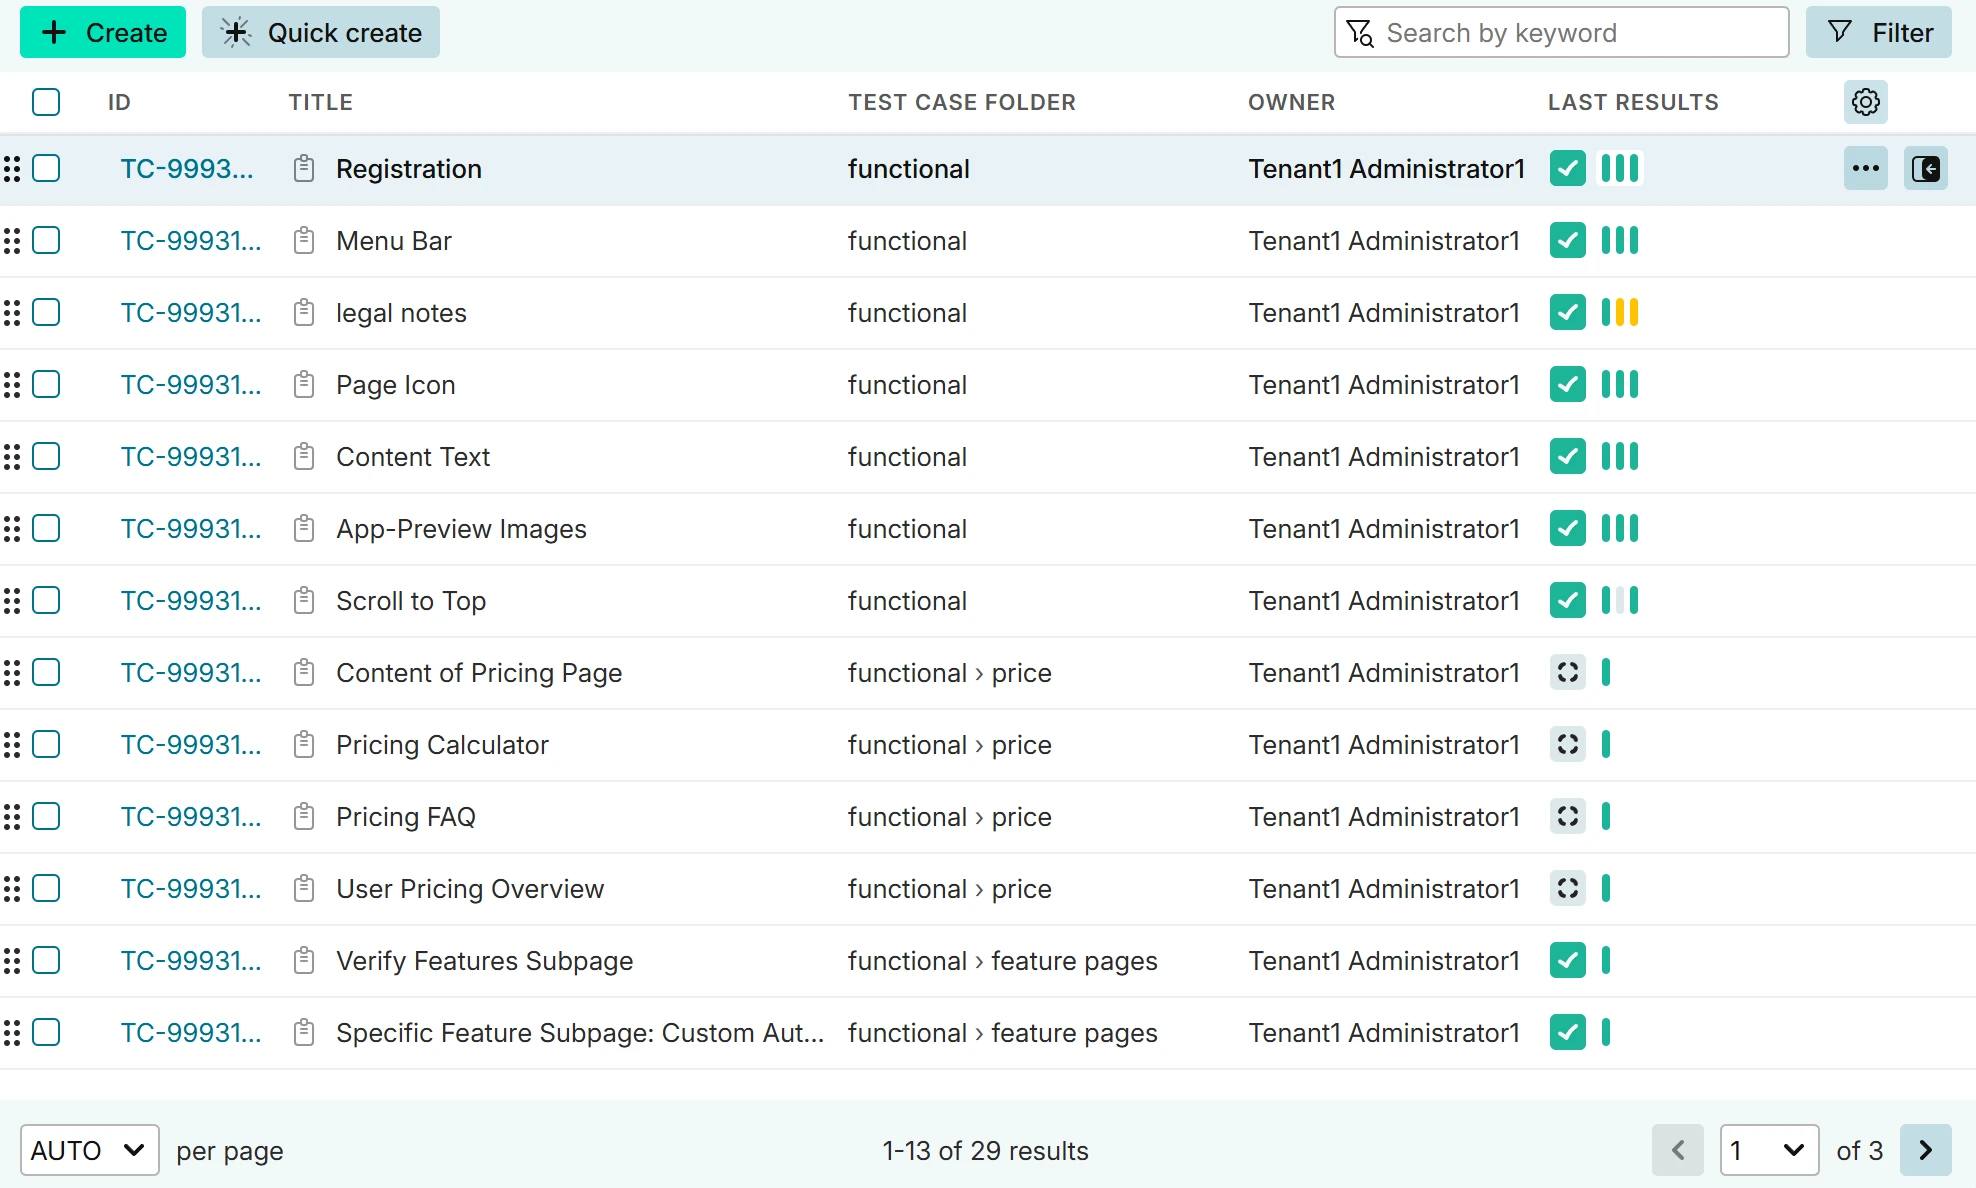The image size is (1976, 1188).
Task: Click the yellow-green result bars for legal notes
Action: 1620,312
